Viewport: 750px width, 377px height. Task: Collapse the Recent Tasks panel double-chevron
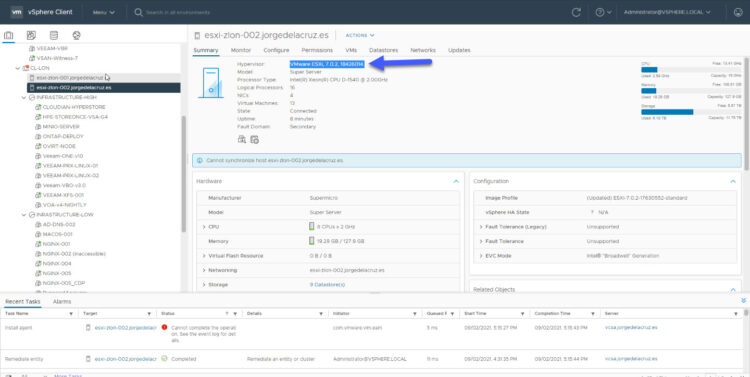[743, 301]
